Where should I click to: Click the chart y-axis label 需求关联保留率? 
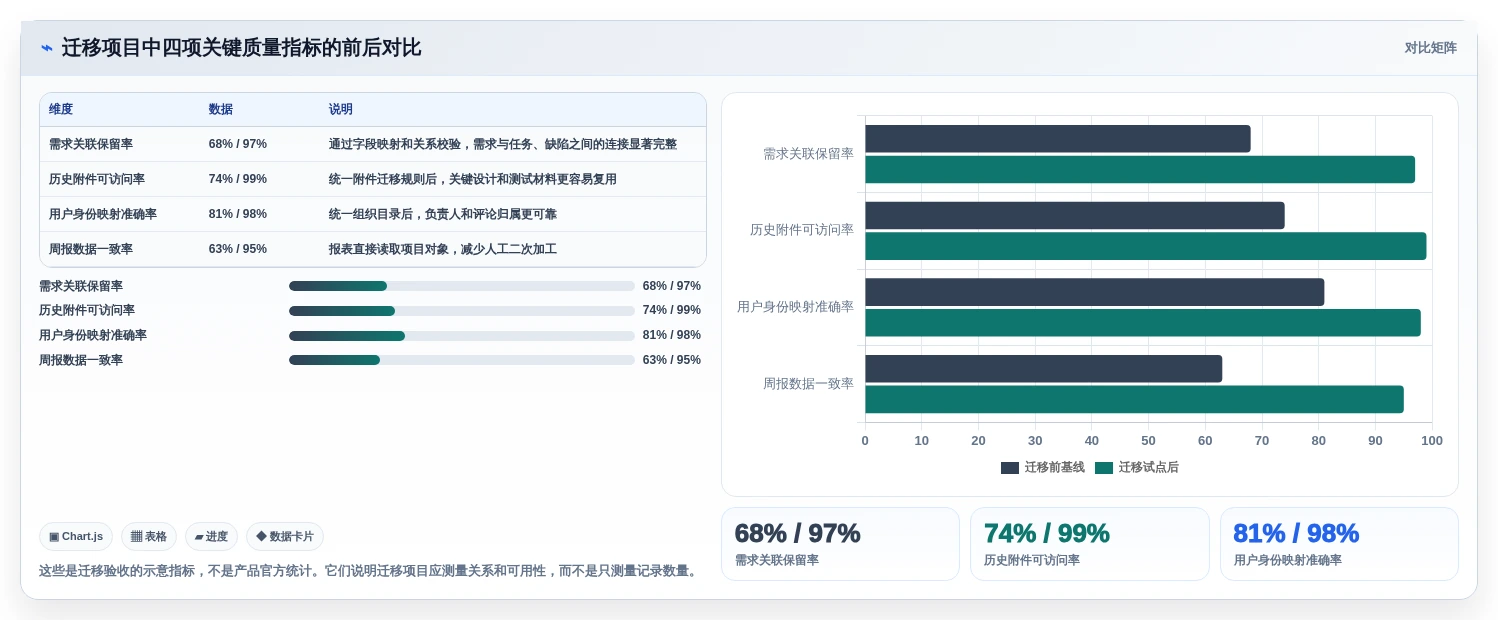[x=808, y=154]
